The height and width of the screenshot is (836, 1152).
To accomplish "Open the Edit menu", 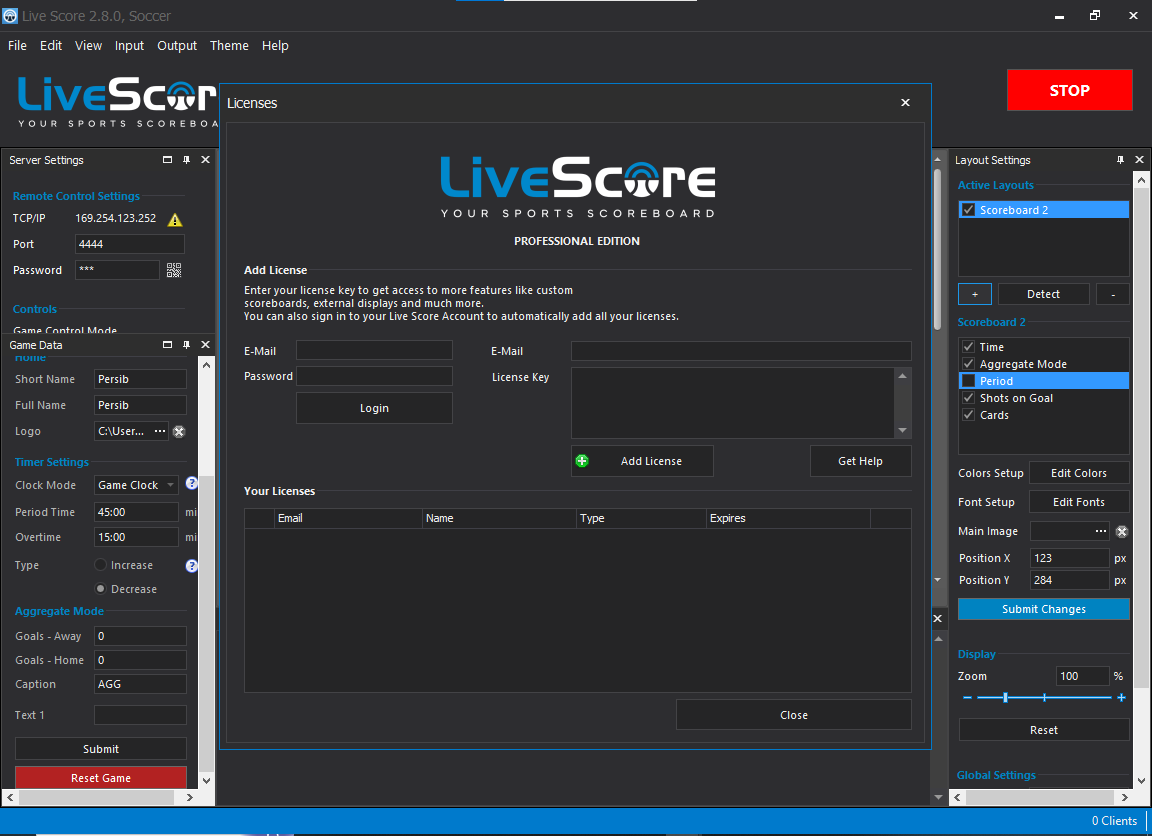I will click(51, 46).
